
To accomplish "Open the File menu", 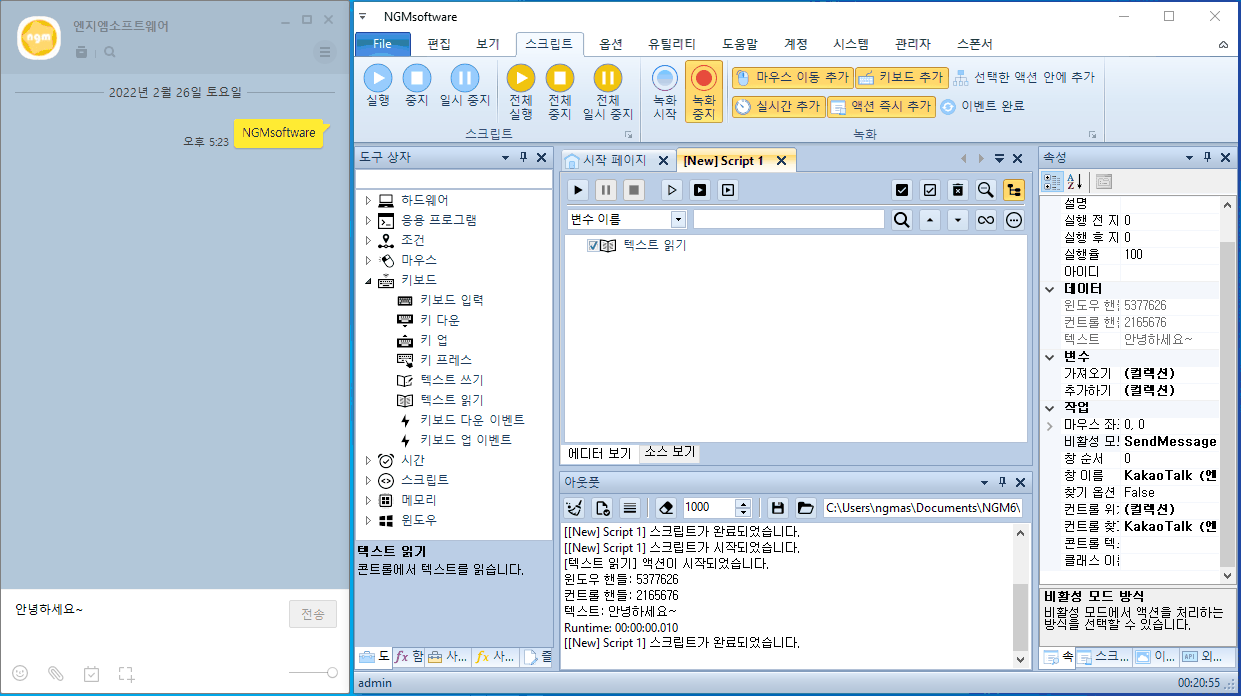I will pos(383,44).
